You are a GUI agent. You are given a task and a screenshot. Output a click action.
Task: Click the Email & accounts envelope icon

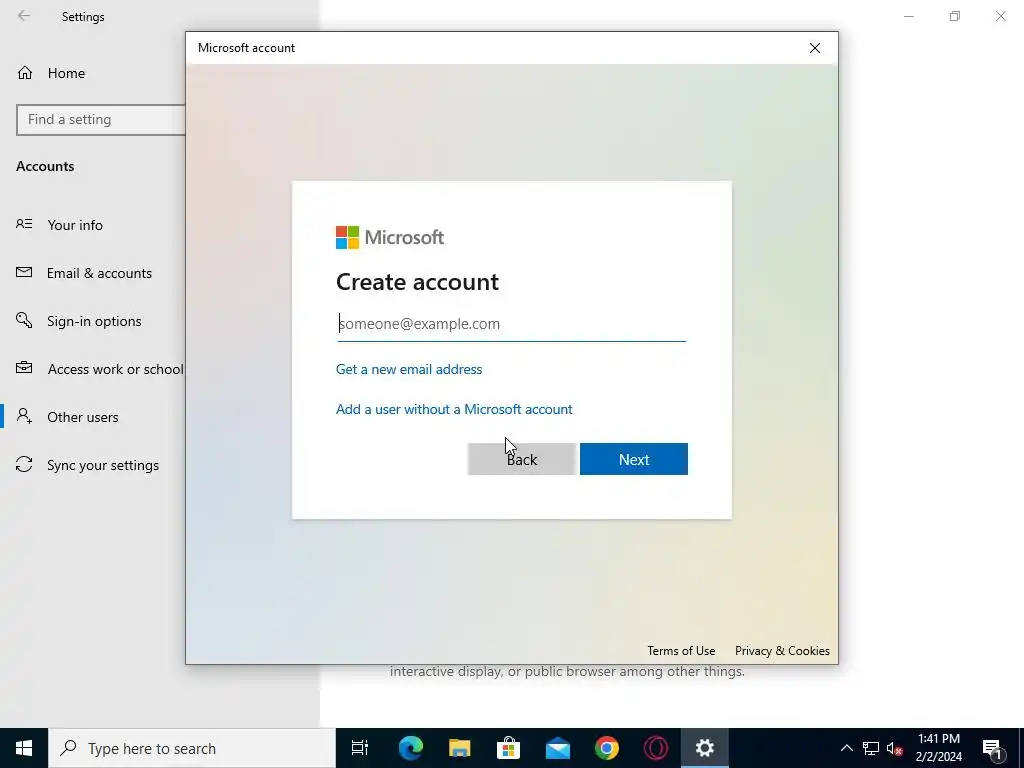(x=24, y=272)
